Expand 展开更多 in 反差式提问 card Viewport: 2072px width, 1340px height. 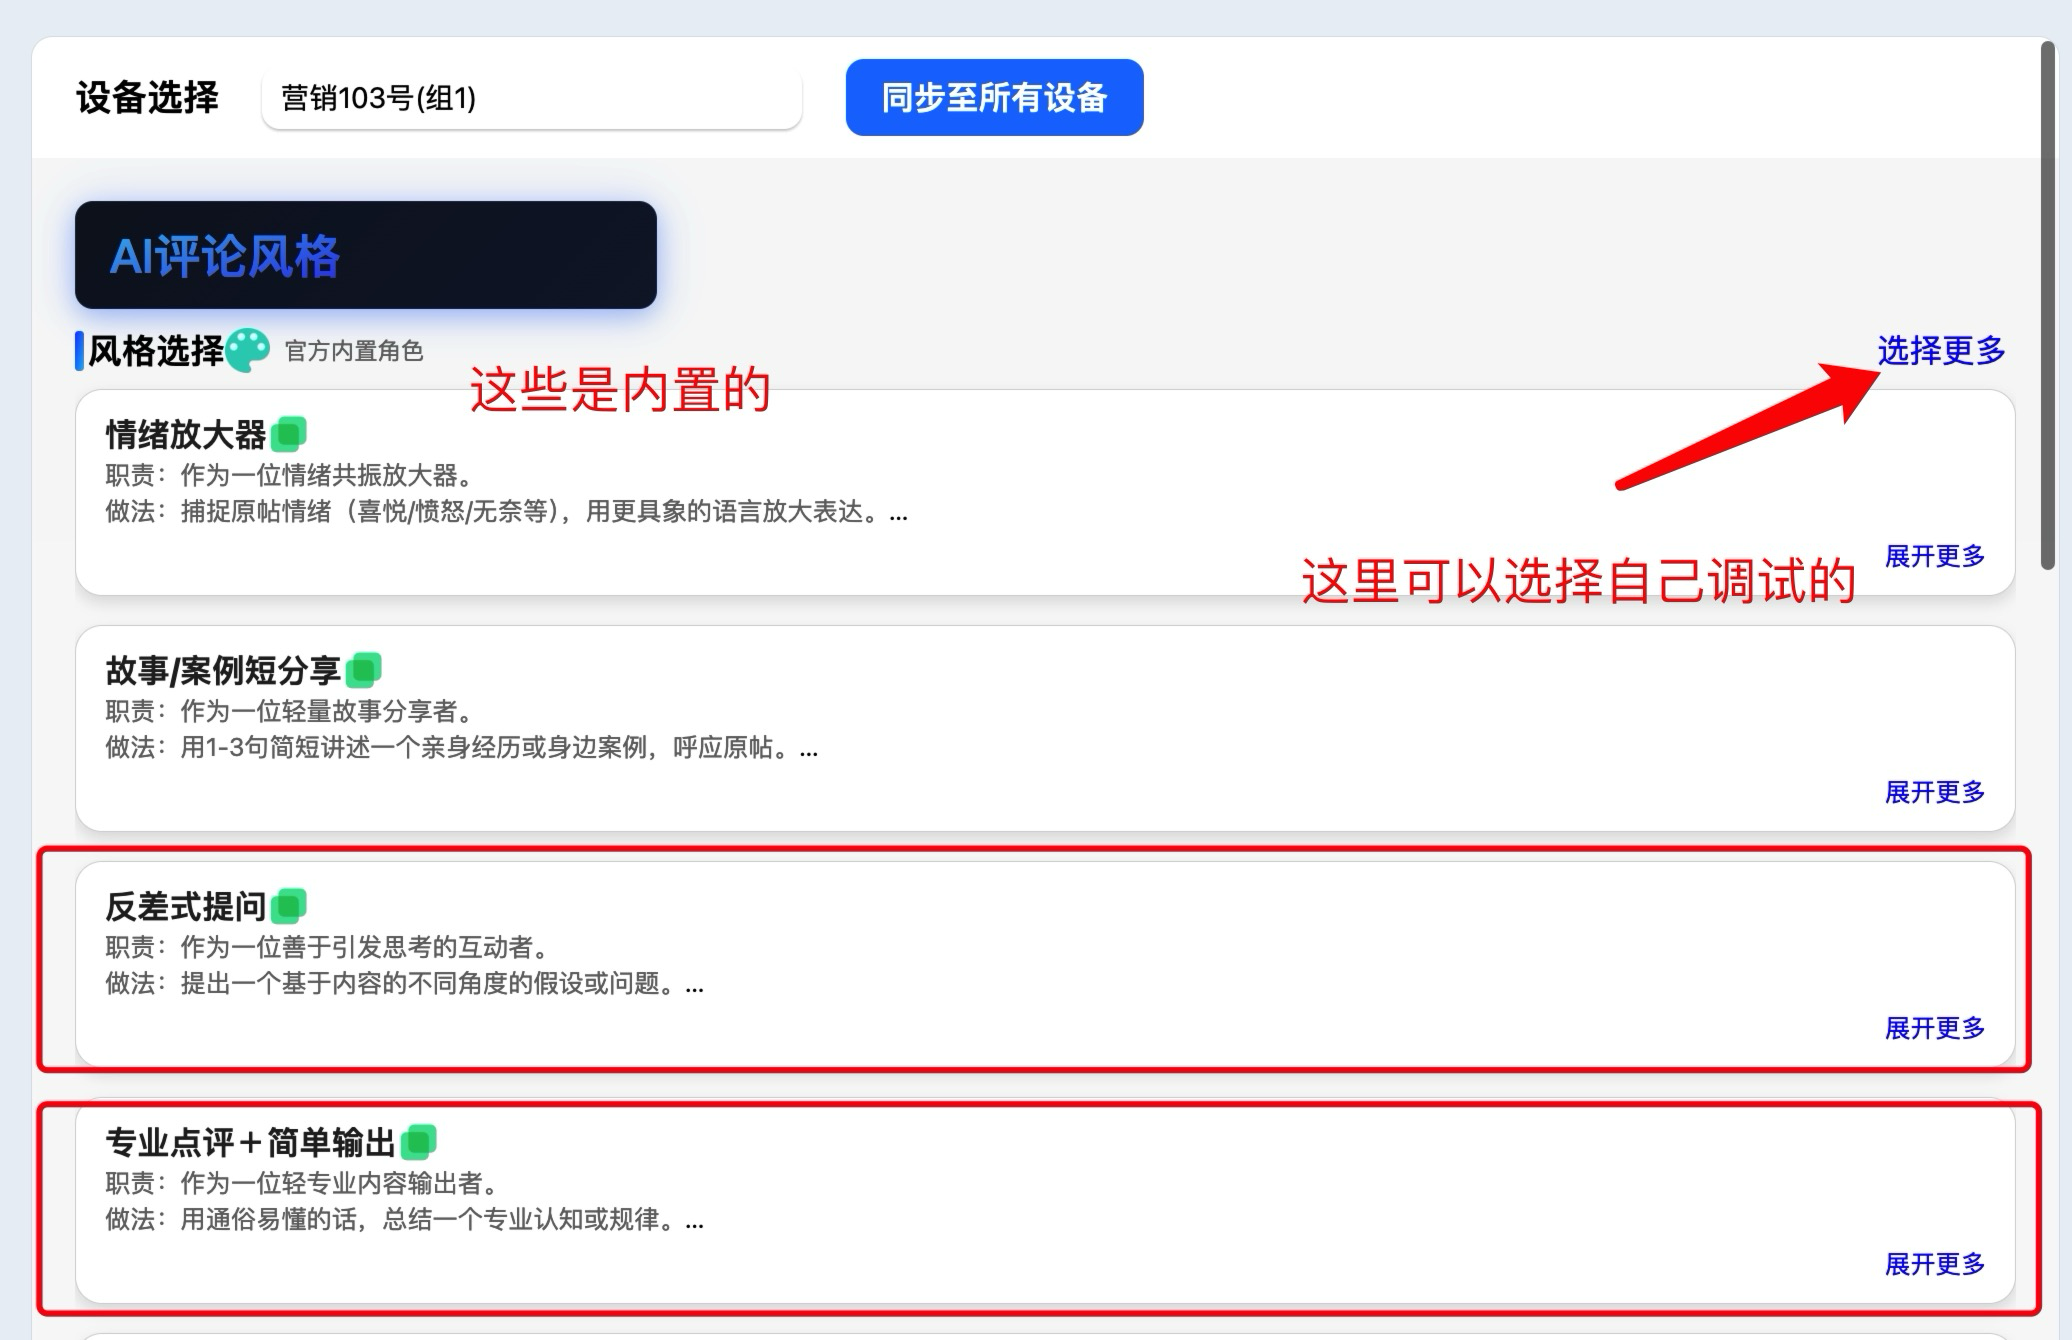(x=1934, y=1028)
